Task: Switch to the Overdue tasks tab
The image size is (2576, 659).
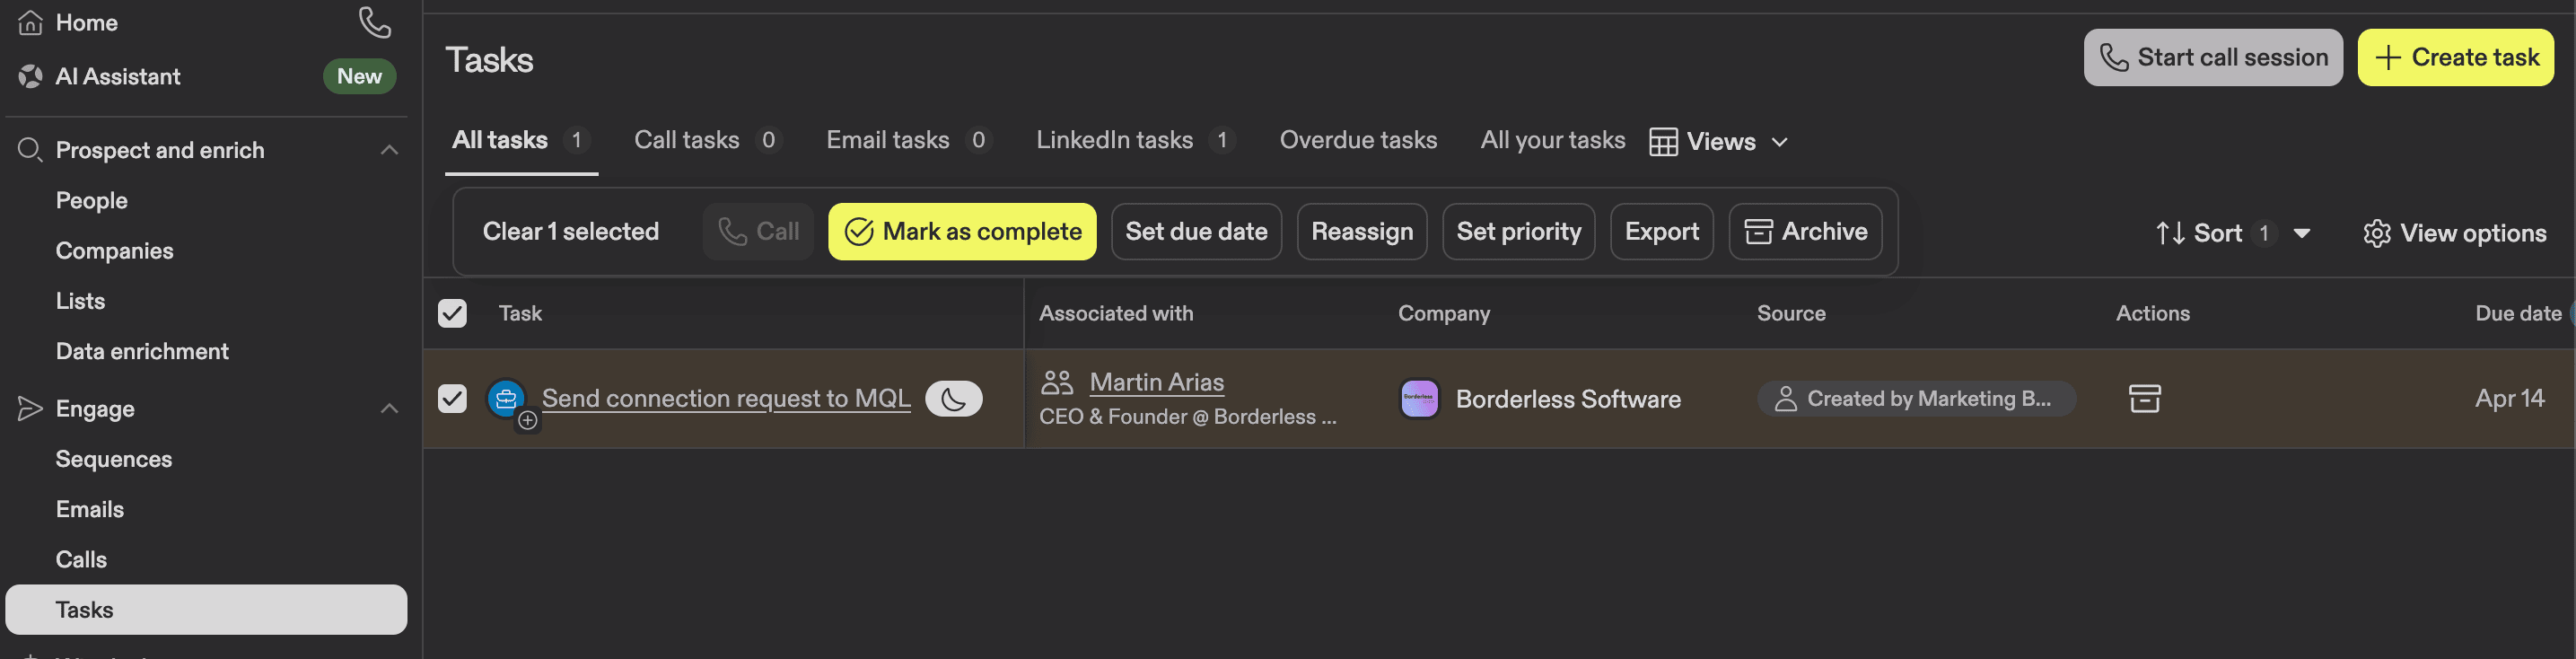Action: pos(1358,140)
